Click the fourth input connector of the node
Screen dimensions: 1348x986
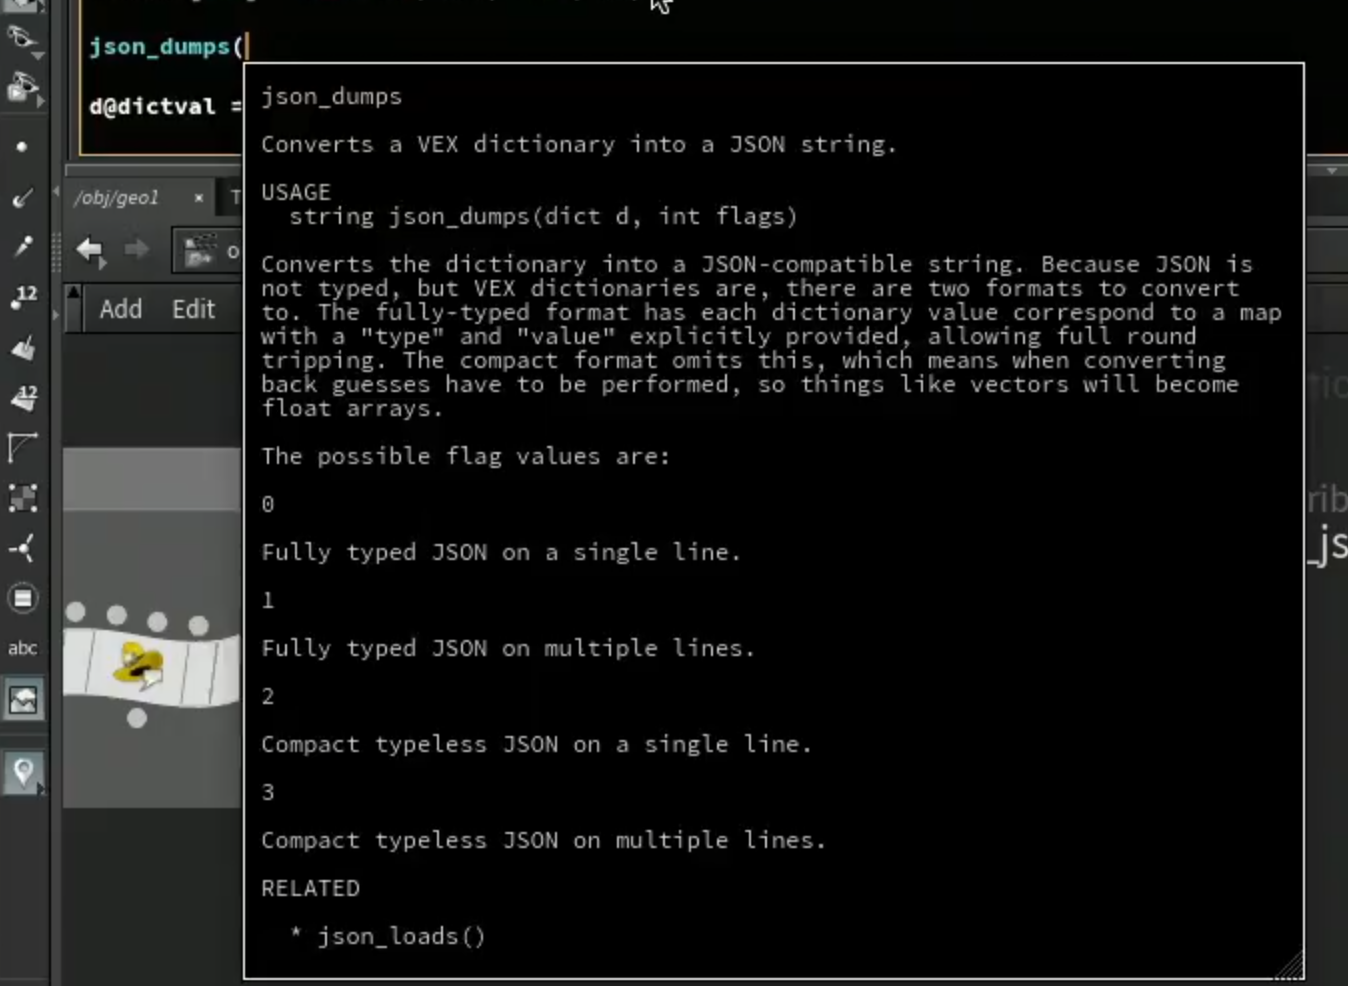click(x=198, y=626)
